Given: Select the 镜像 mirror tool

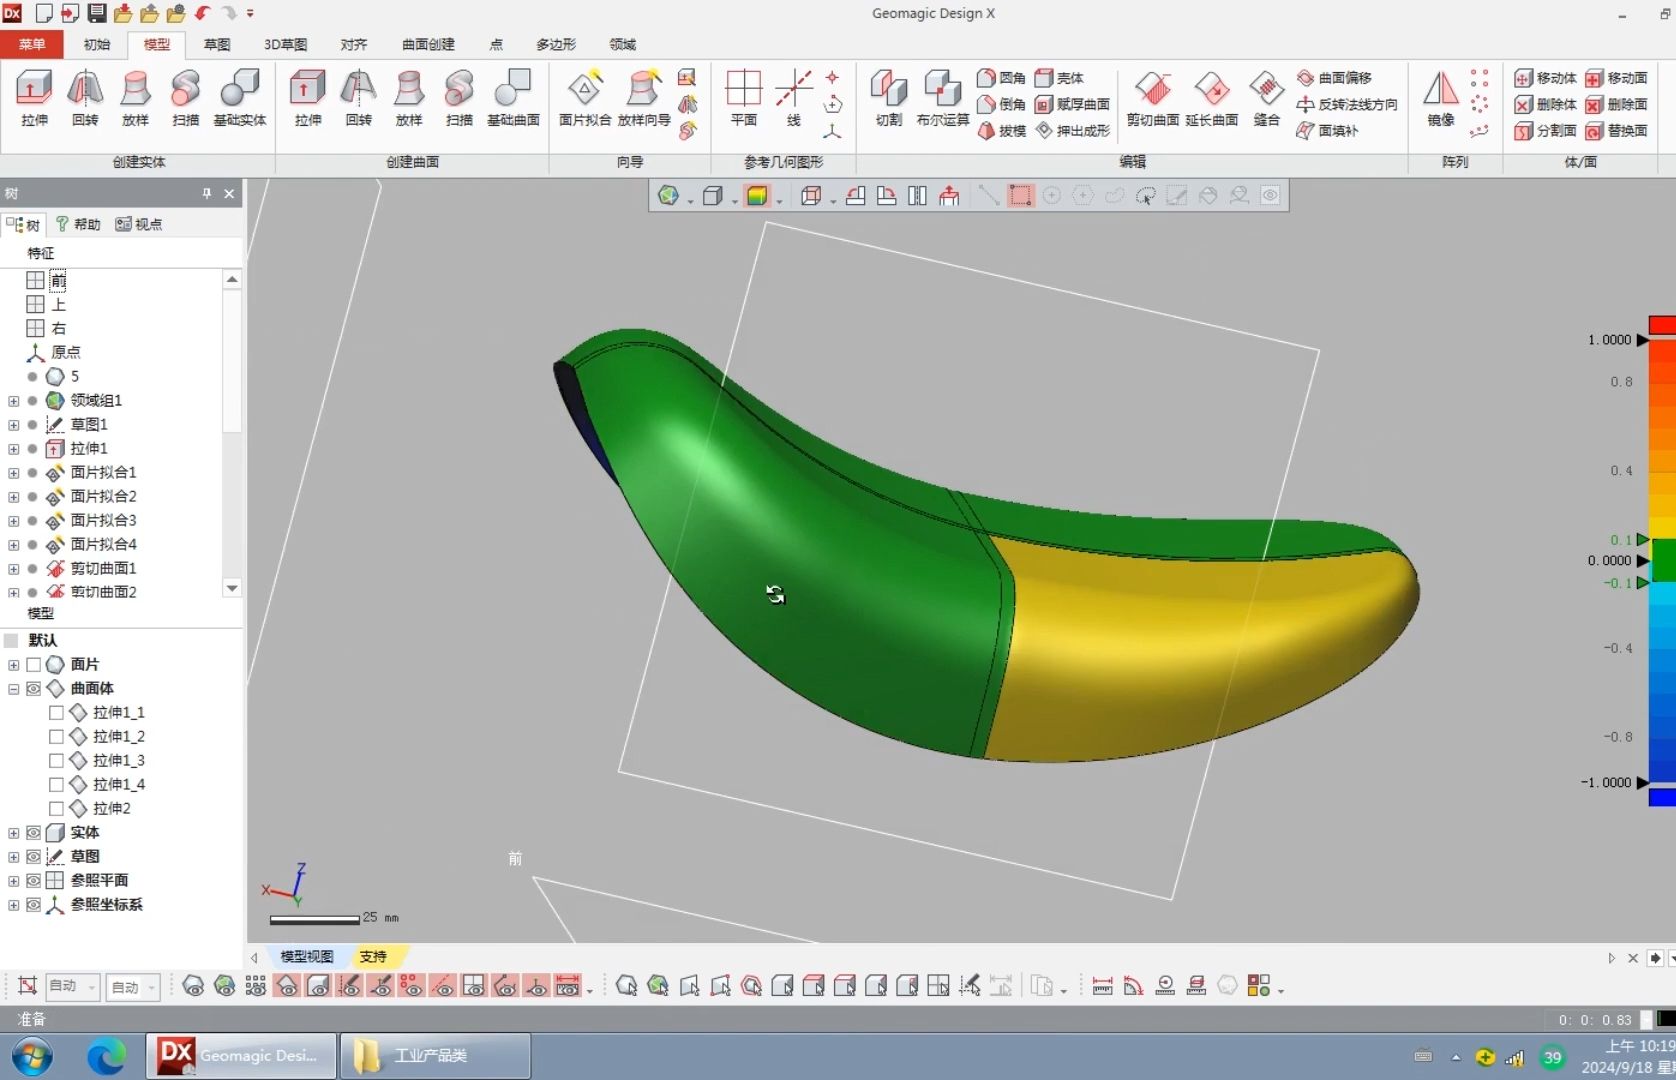Looking at the screenshot, I should [1441, 98].
